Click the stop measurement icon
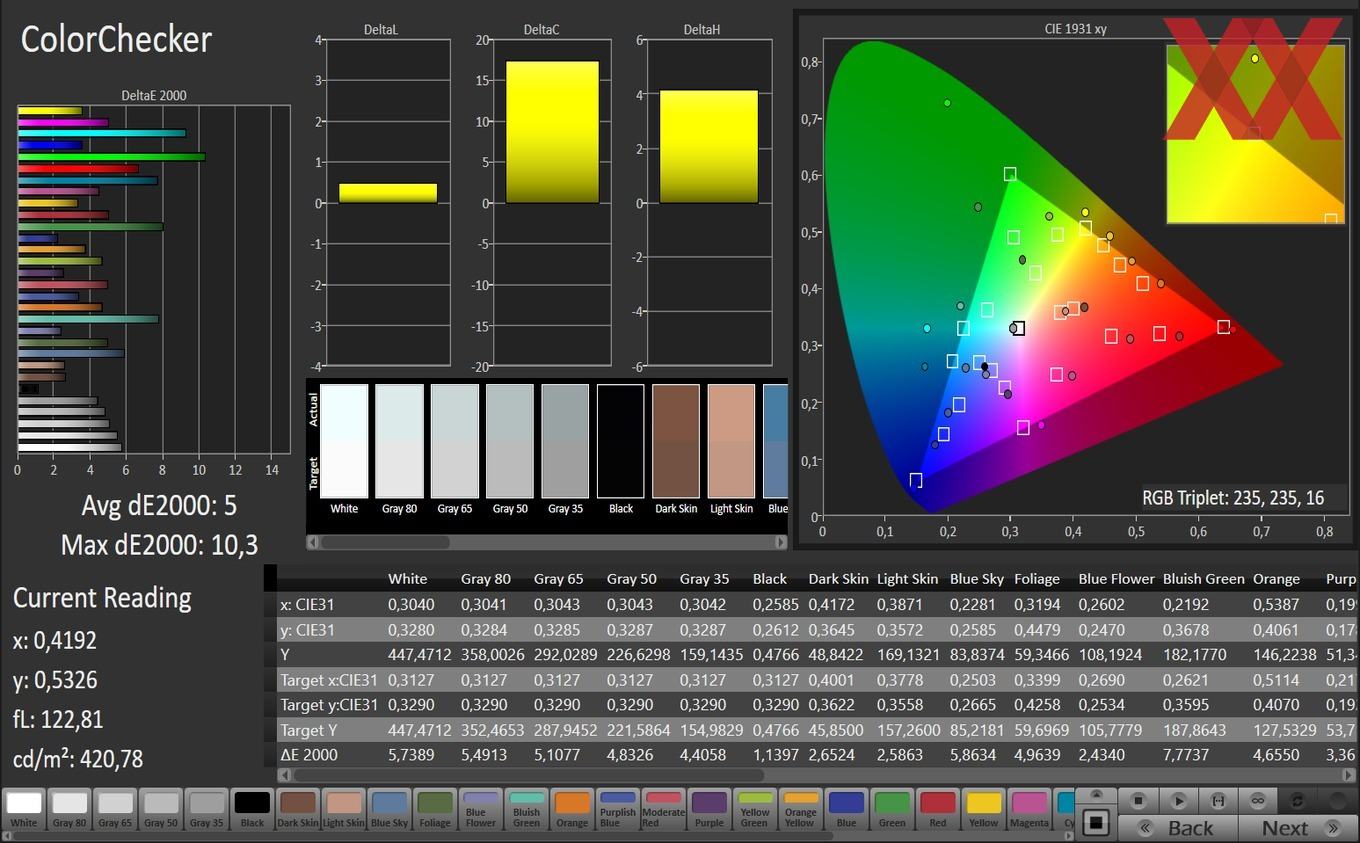 point(1137,801)
